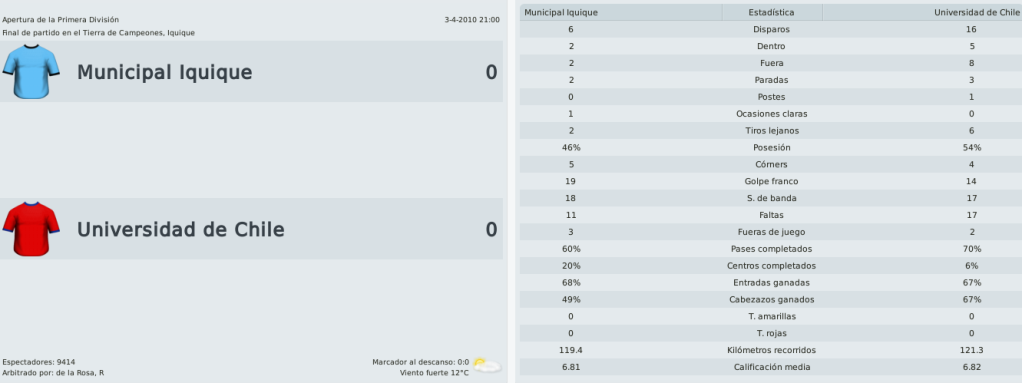Select the Calificación media row
1022x383 pixels.
(770, 367)
